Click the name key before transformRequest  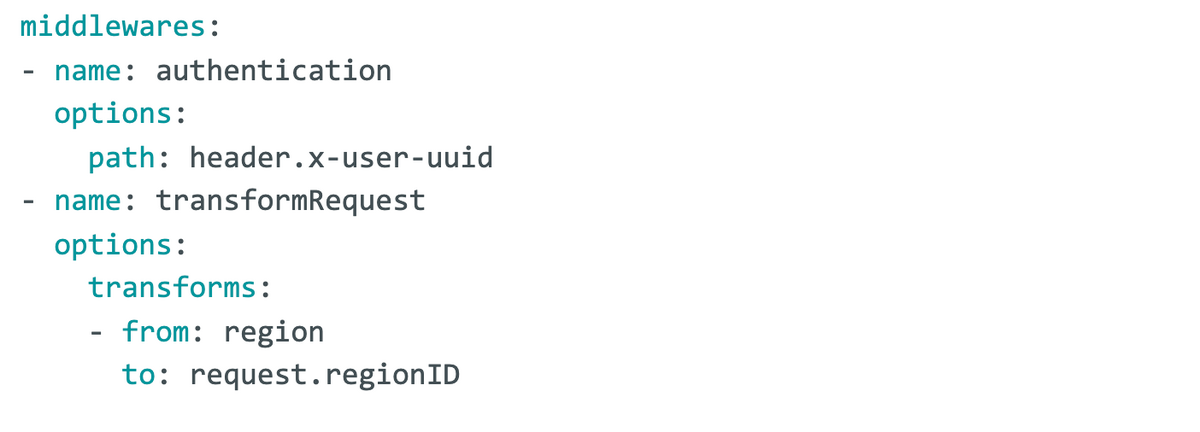pyautogui.click(x=88, y=201)
